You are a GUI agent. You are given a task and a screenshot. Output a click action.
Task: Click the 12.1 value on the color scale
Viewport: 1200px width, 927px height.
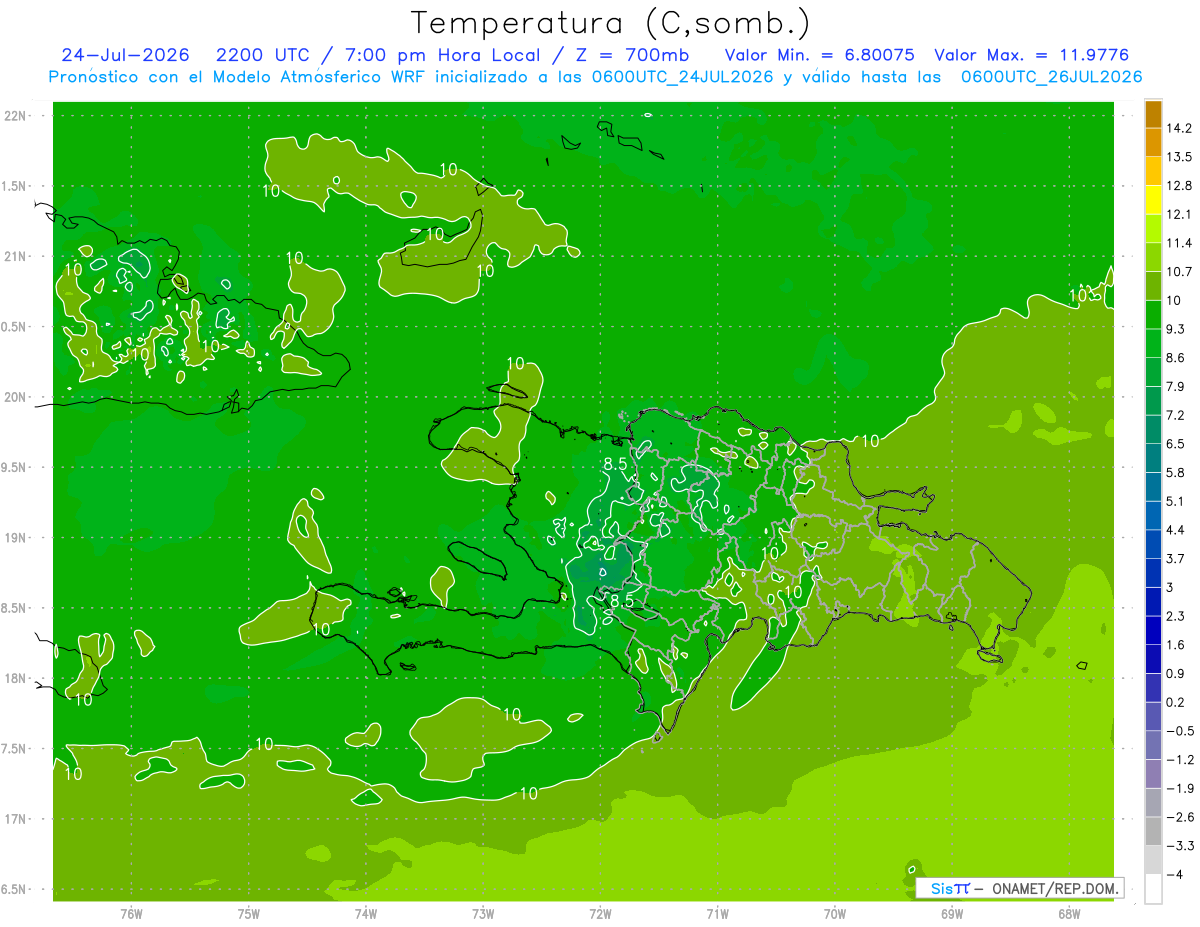click(x=1180, y=214)
